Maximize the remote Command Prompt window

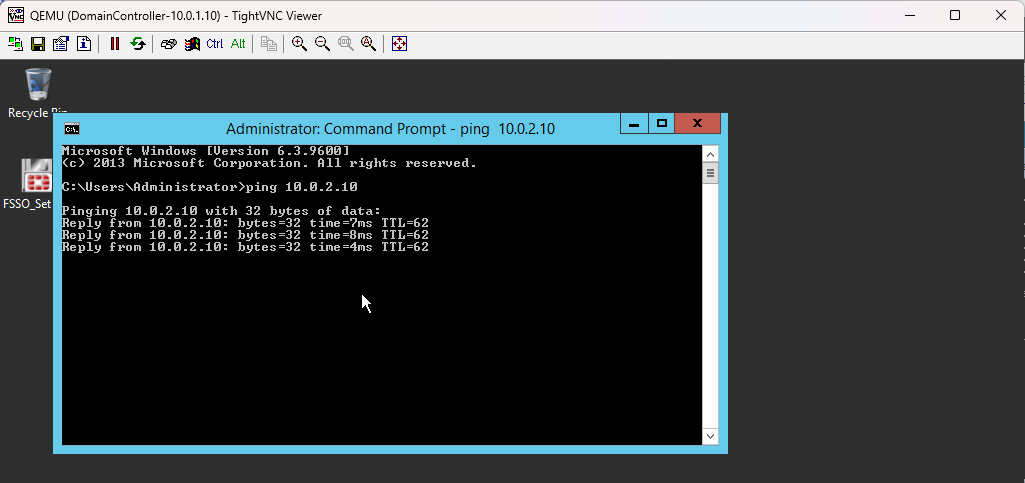[662, 124]
